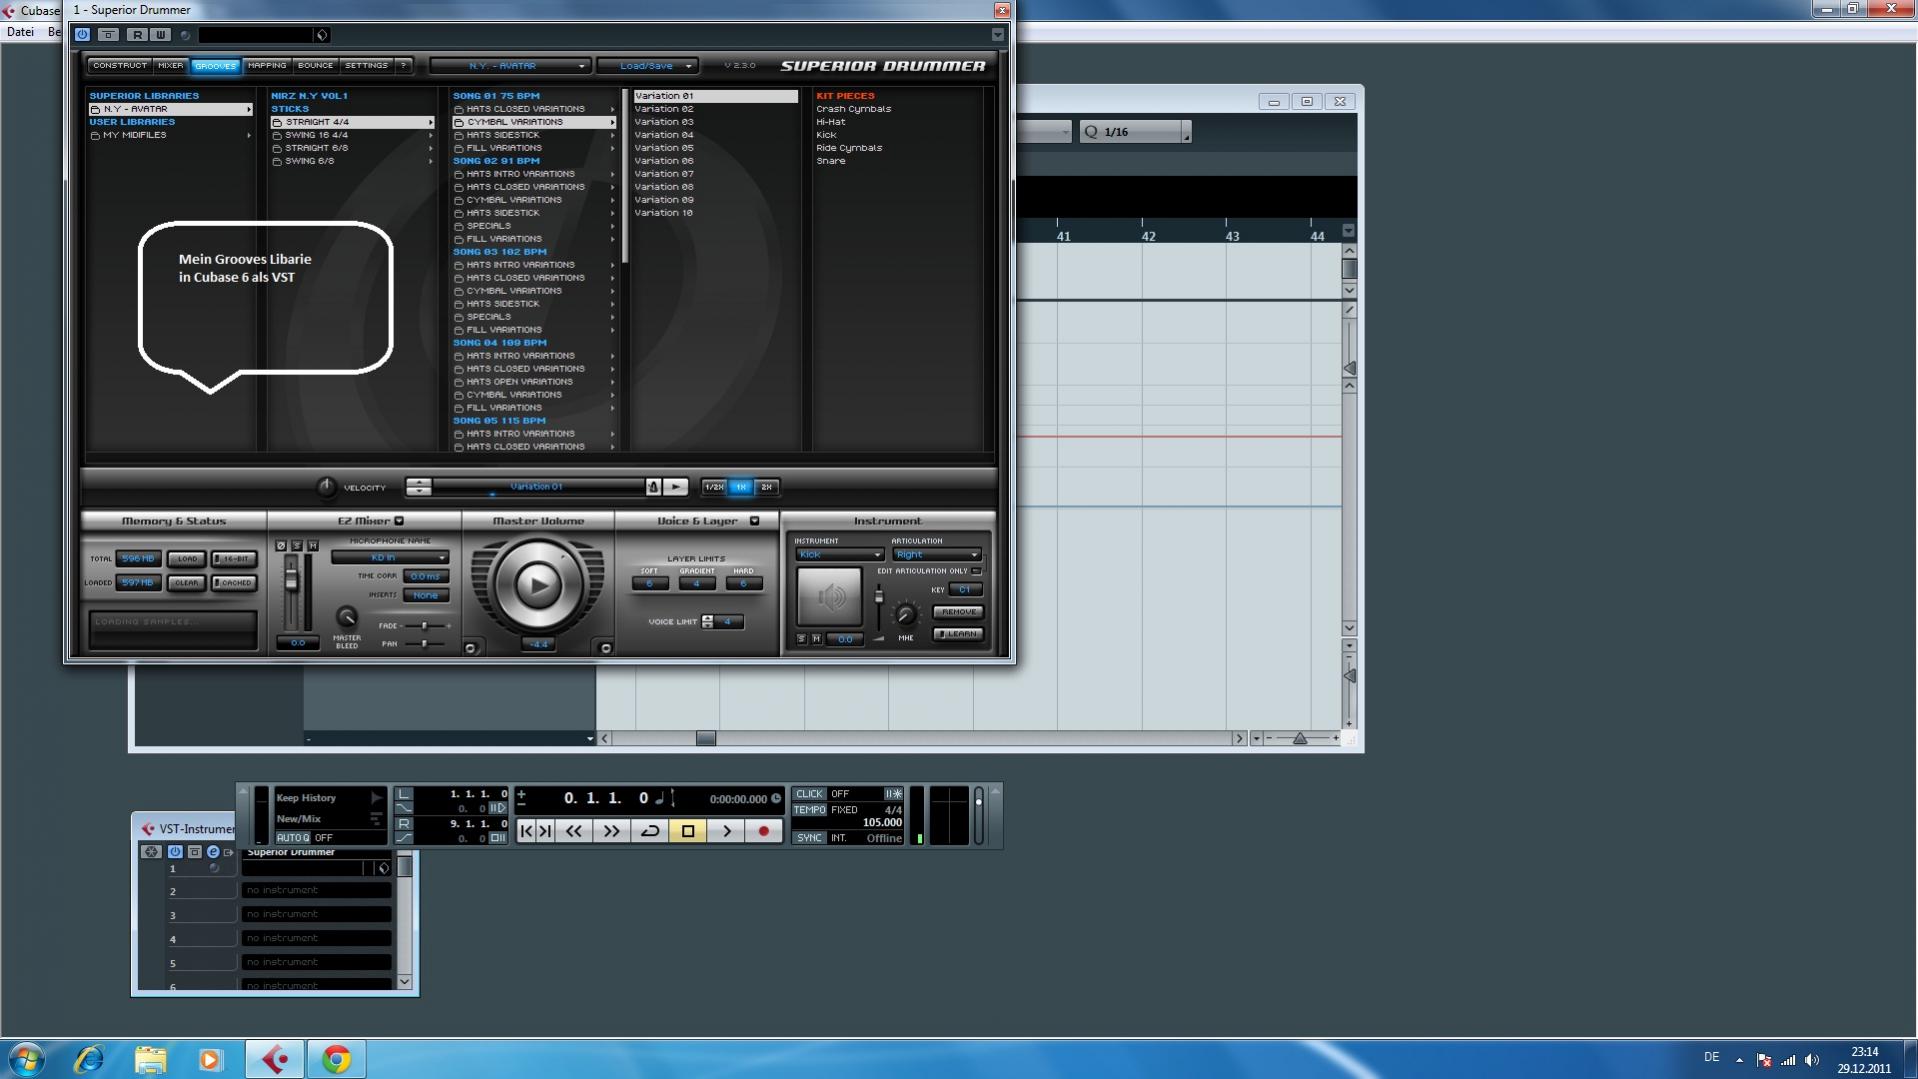Mute the EZ Mixer channel
Screen dimensions: 1918x1079
[313, 546]
